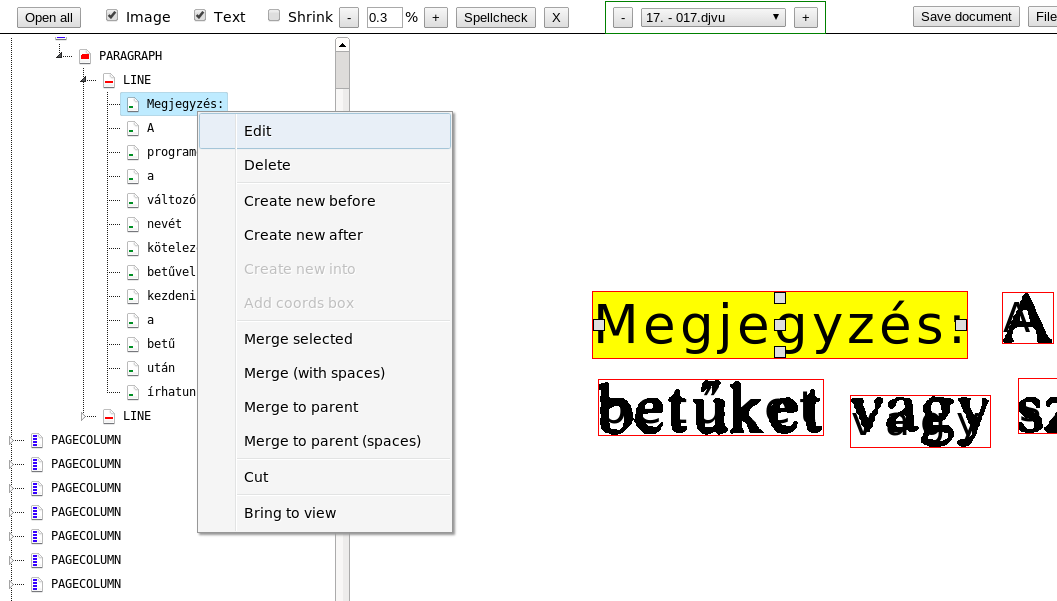Disable the Text checkbox
1057x601 pixels.
click(x=197, y=15)
